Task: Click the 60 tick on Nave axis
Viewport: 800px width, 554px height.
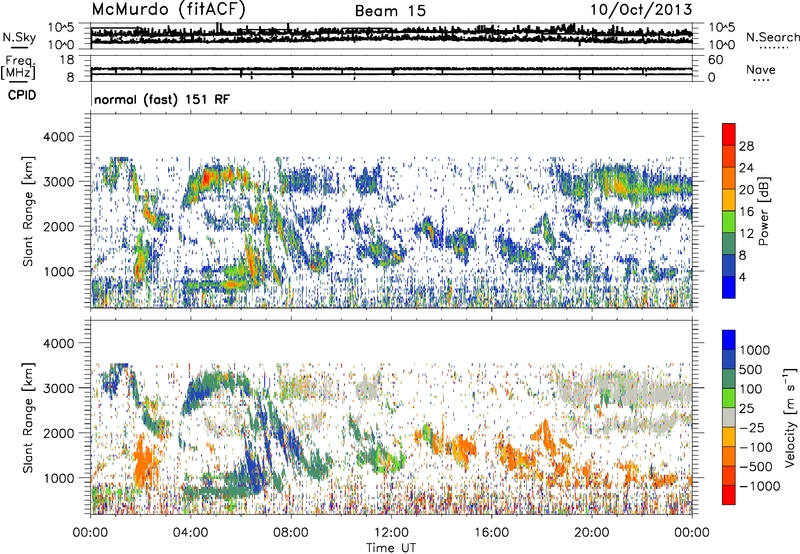Action: pos(716,60)
